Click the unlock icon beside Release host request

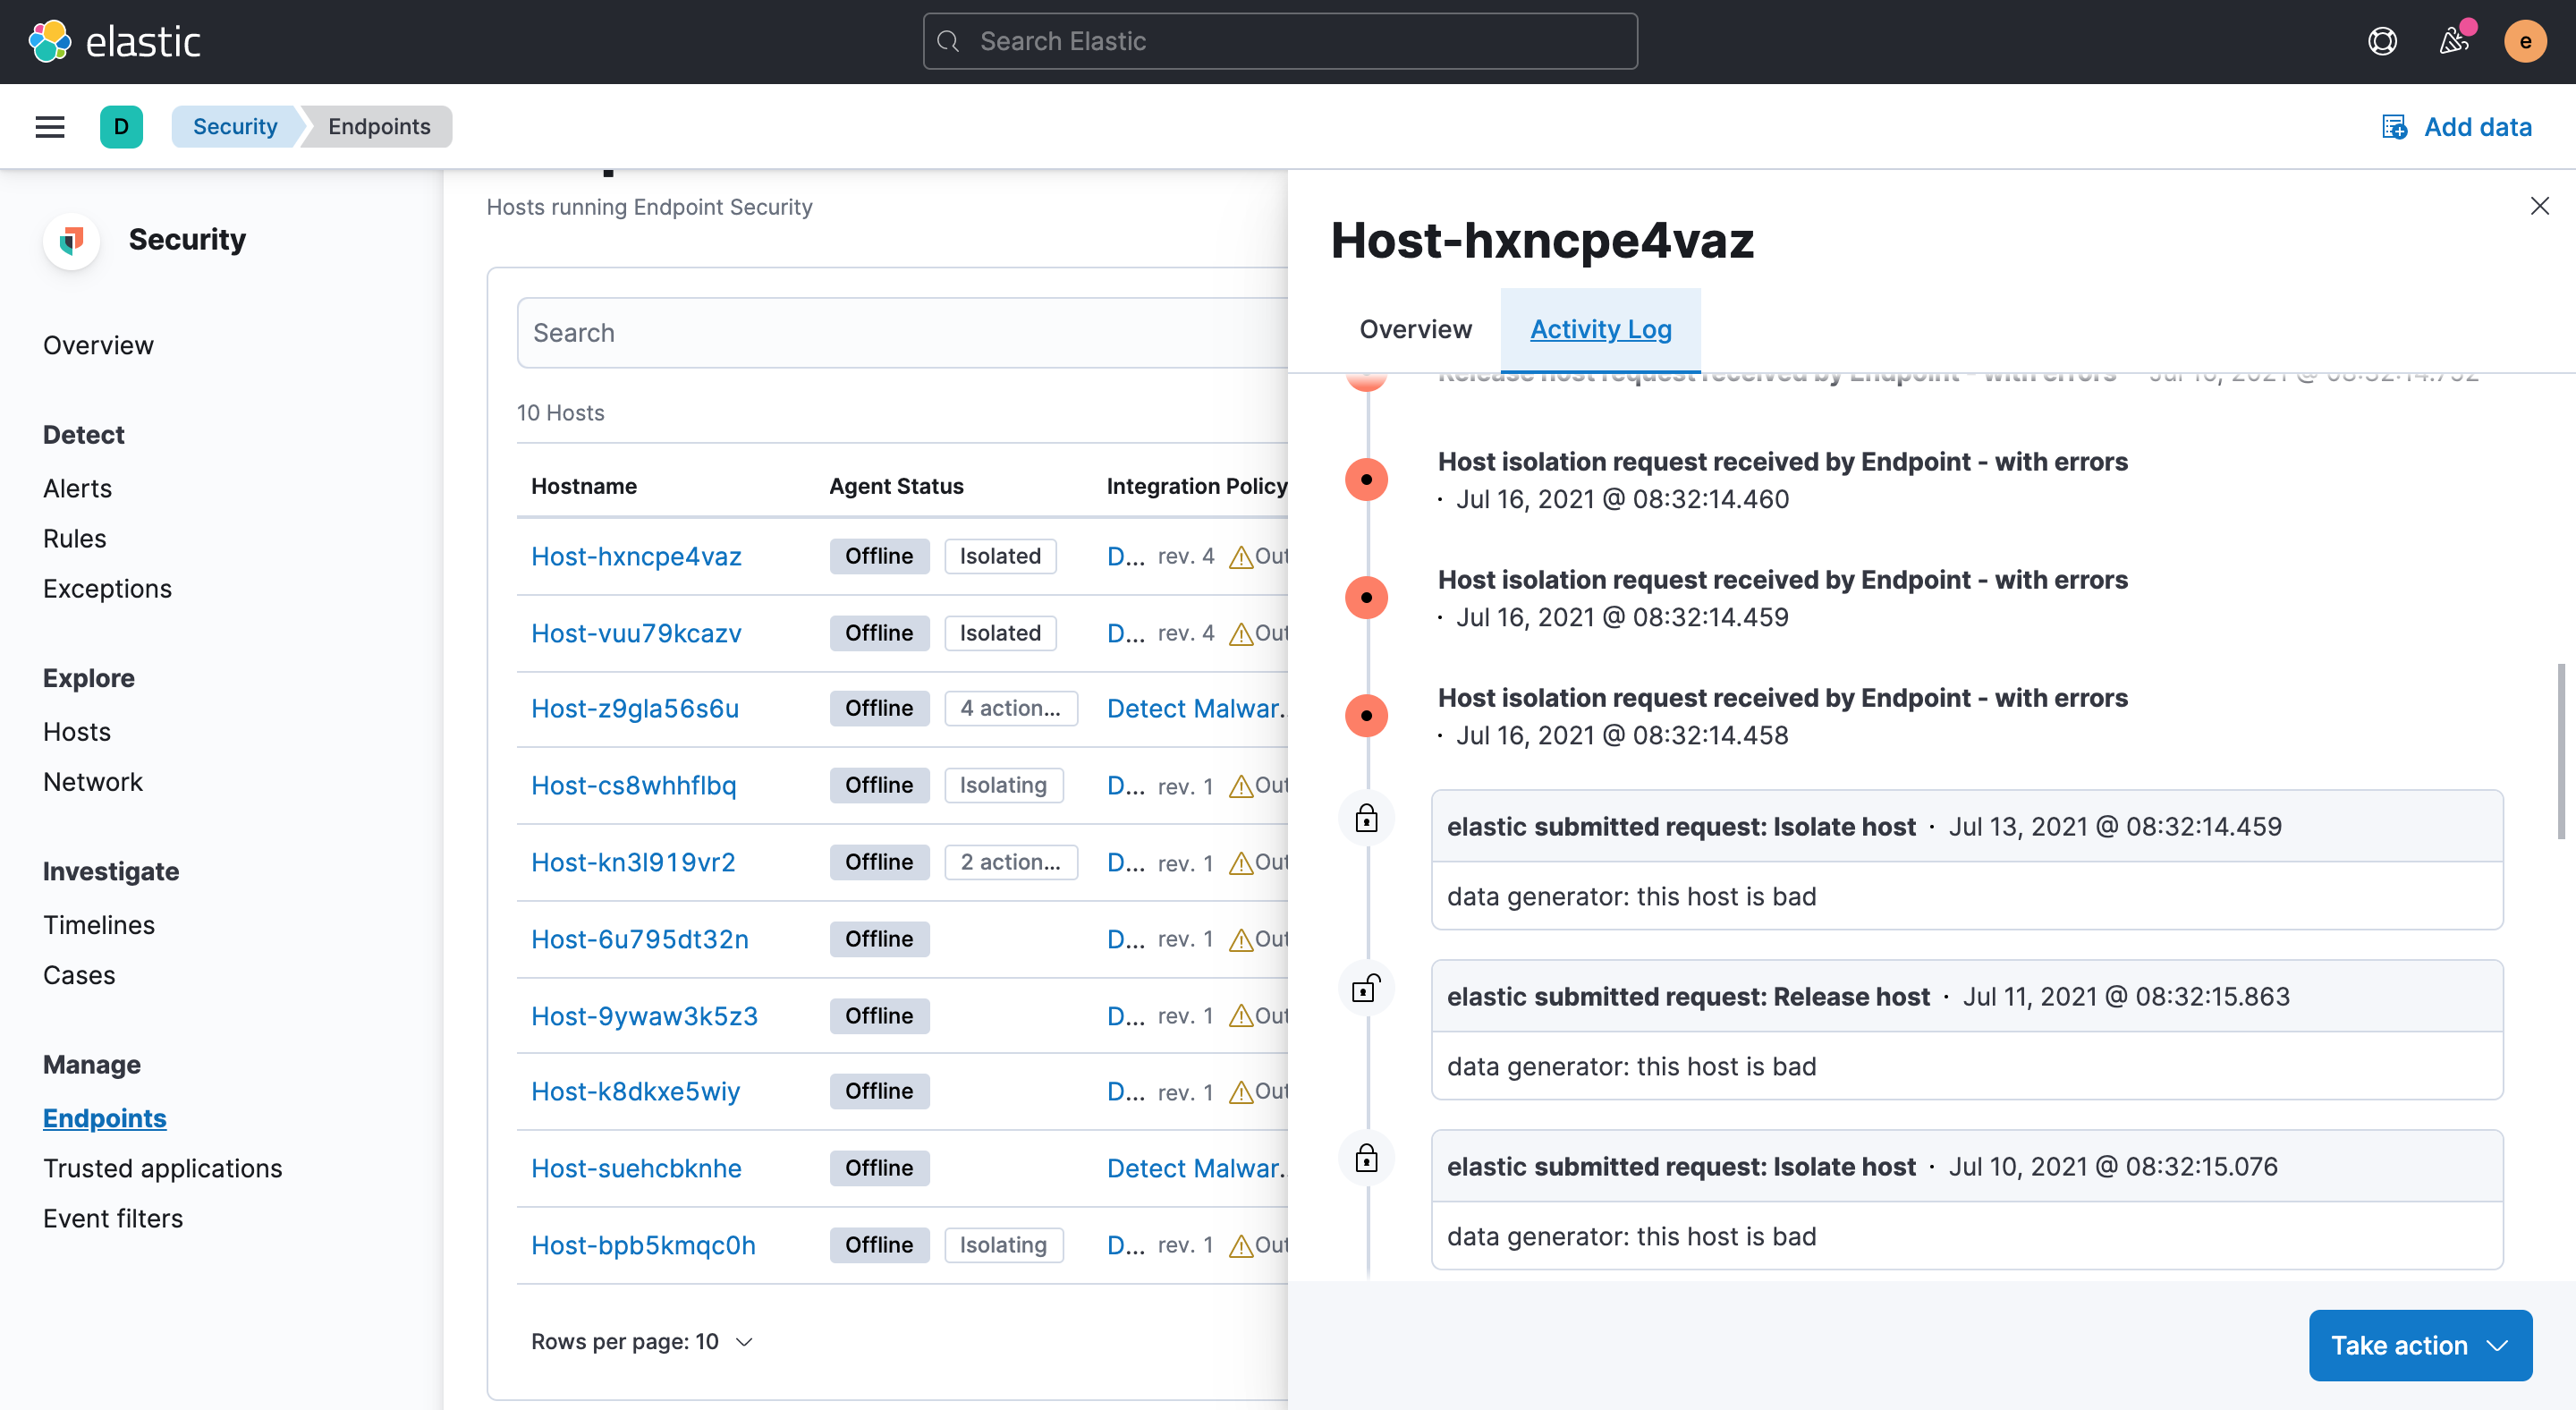coord(1366,989)
